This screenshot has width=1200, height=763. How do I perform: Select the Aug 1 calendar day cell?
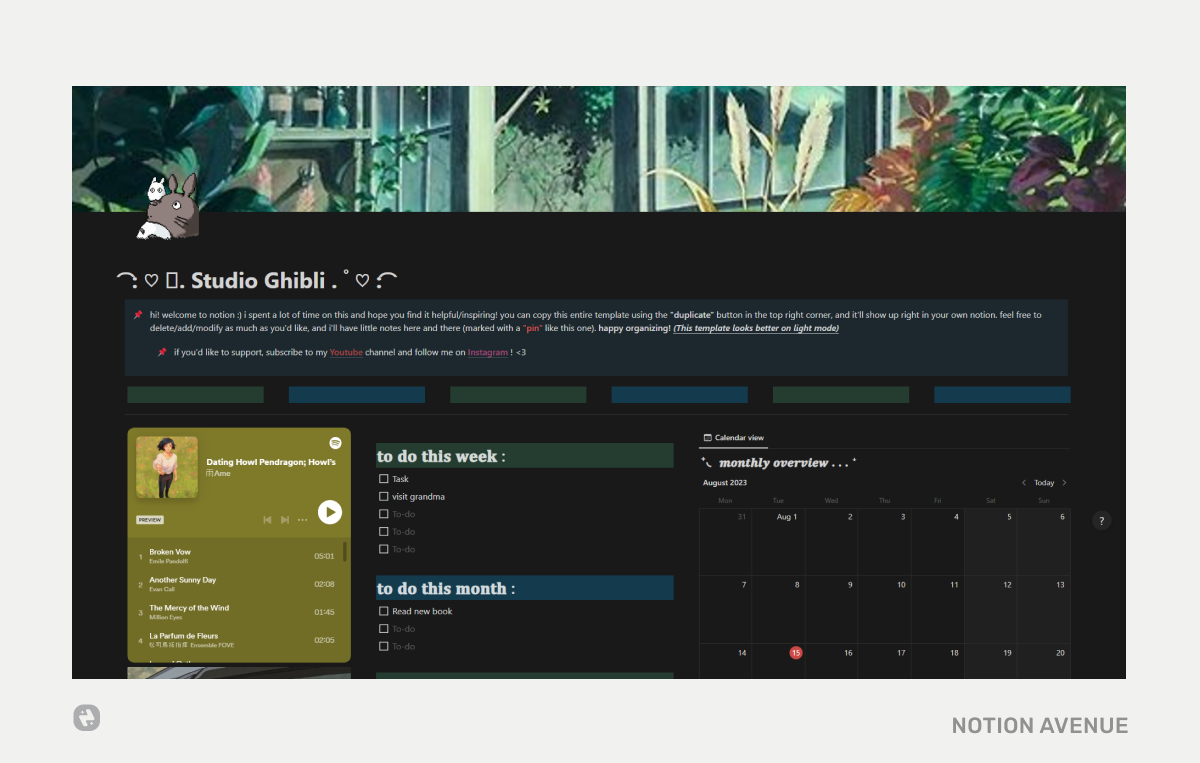point(778,541)
